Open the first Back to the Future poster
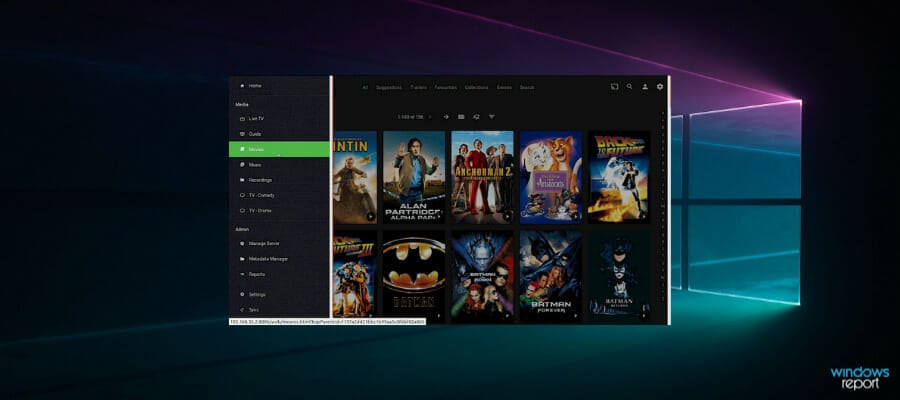 point(619,177)
